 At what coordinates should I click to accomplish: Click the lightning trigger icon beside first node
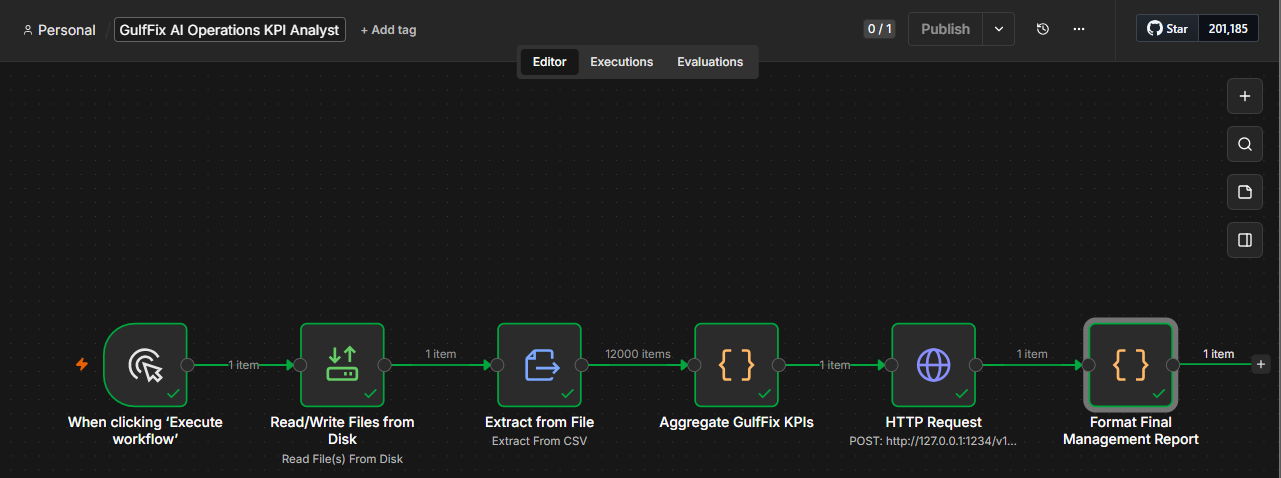(82, 364)
